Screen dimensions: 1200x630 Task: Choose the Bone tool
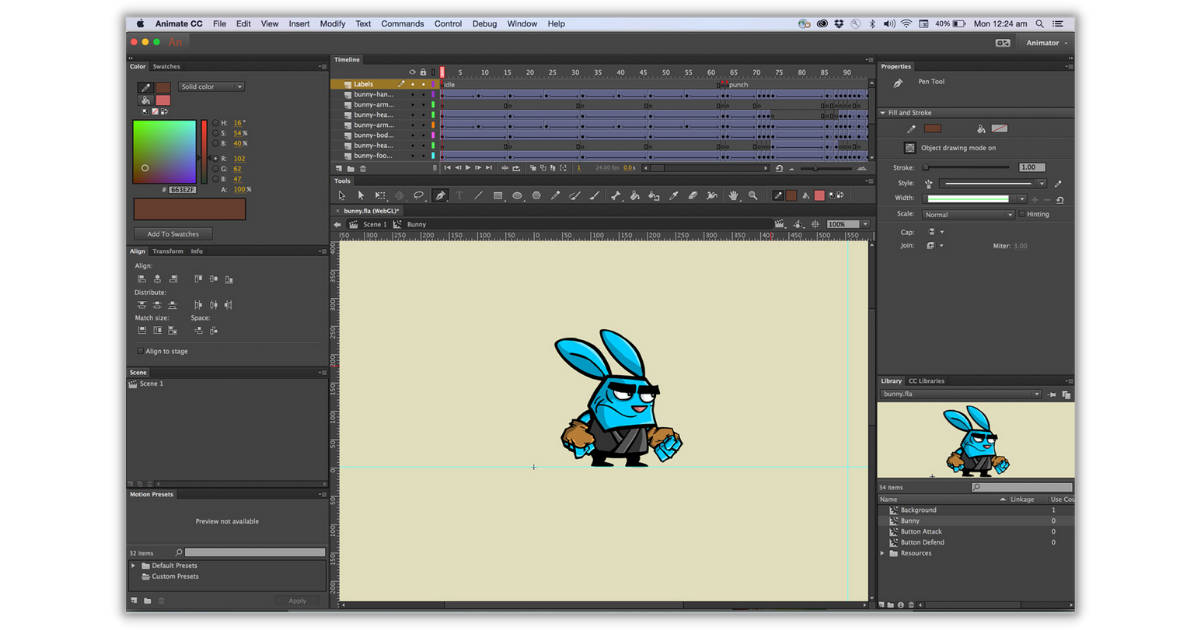(616, 195)
